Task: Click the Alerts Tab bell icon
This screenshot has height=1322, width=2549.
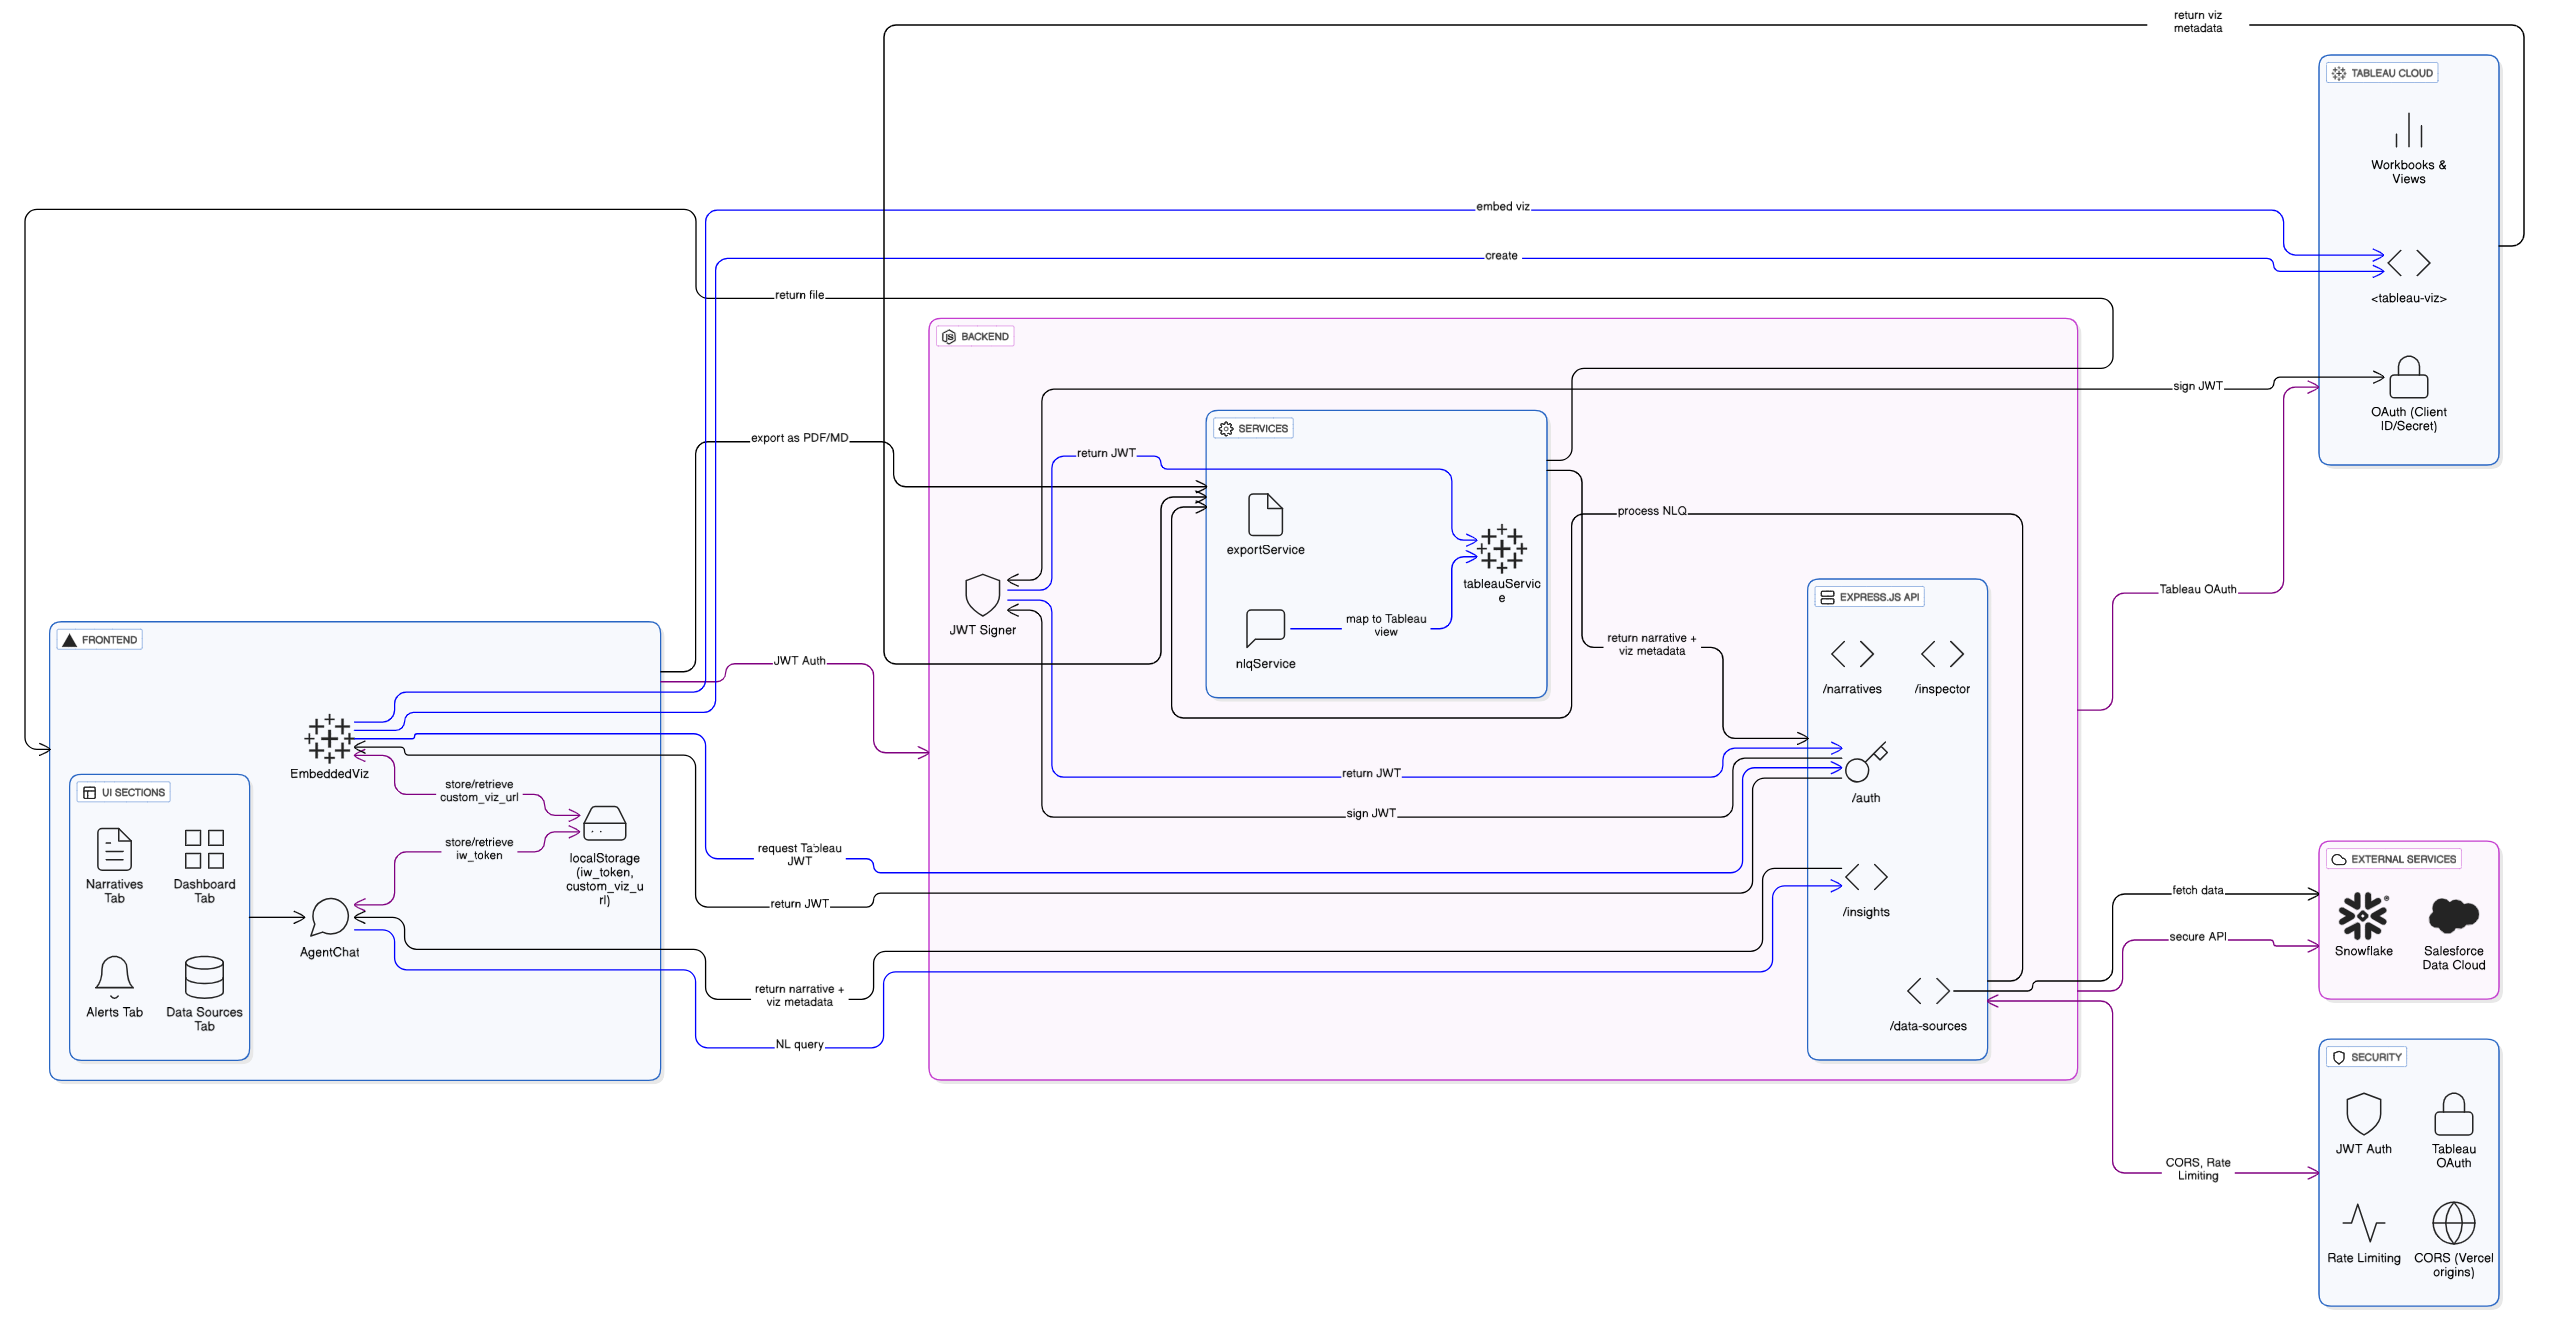Action: (114, 976)
